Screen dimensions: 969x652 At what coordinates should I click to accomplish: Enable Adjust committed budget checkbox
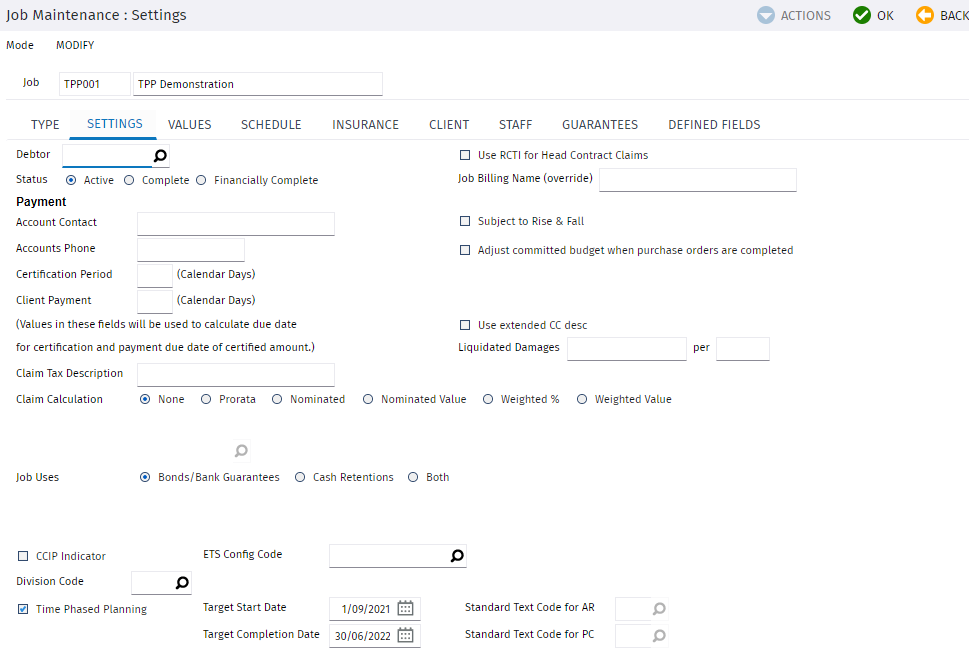tap(465, 250)
